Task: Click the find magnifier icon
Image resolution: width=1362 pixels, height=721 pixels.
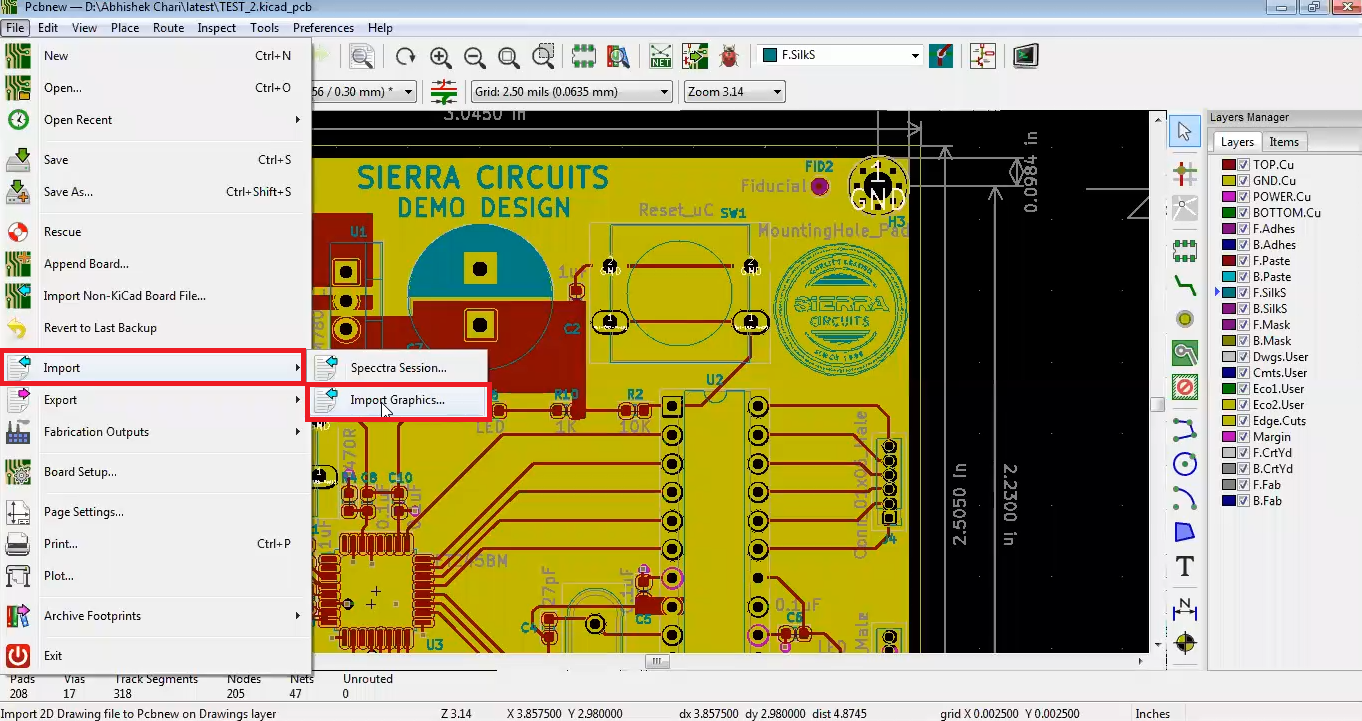Action: pos(362,56)
